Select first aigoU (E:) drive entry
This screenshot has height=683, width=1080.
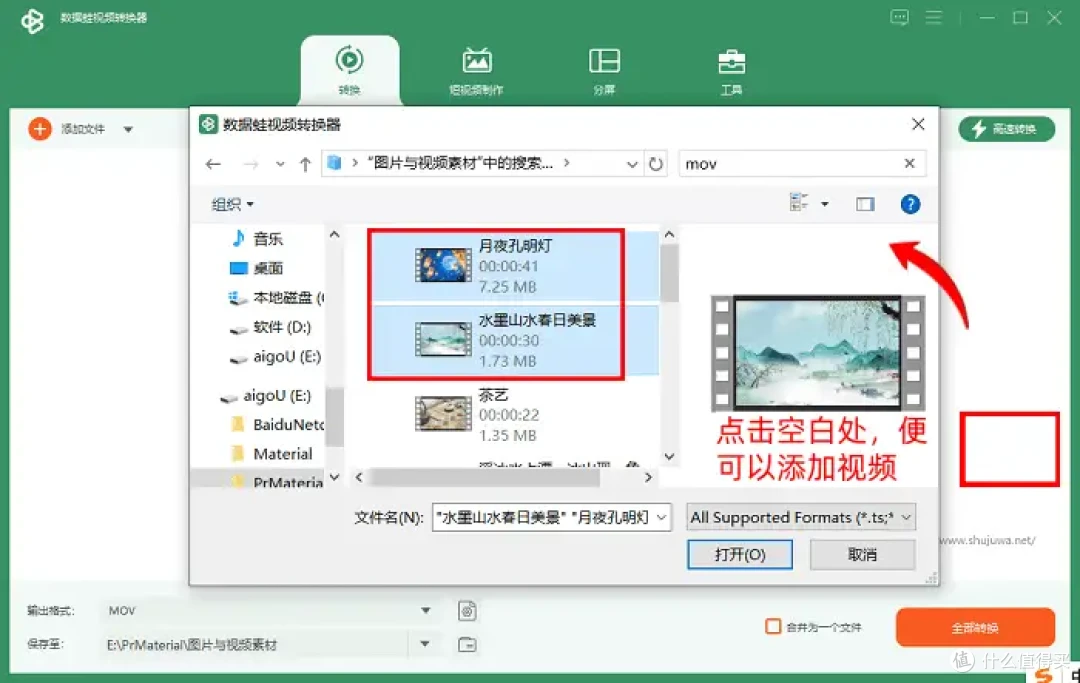coord(275,357)
